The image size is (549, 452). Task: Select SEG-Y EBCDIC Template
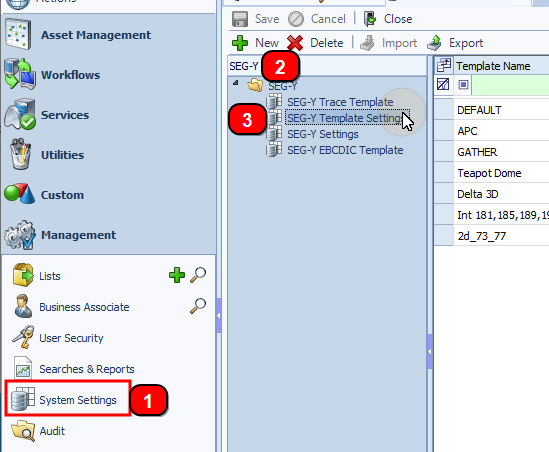point(345,150)
